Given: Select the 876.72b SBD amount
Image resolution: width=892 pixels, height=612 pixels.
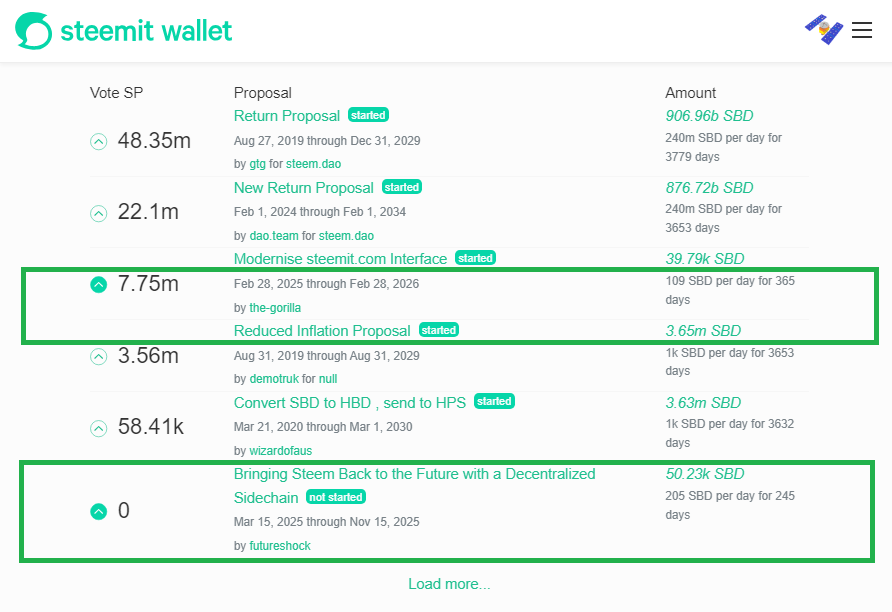Looking at the screenshot, I should tap(709, 188).
